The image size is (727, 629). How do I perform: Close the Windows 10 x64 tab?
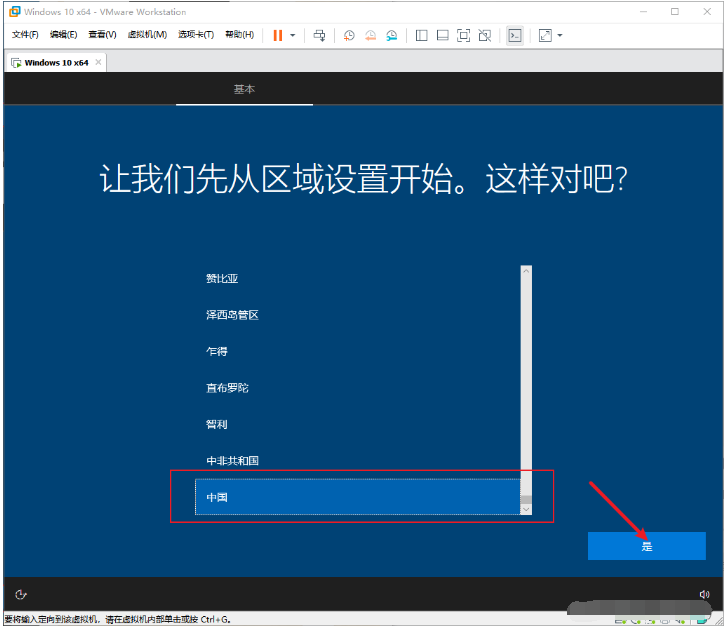98,62
